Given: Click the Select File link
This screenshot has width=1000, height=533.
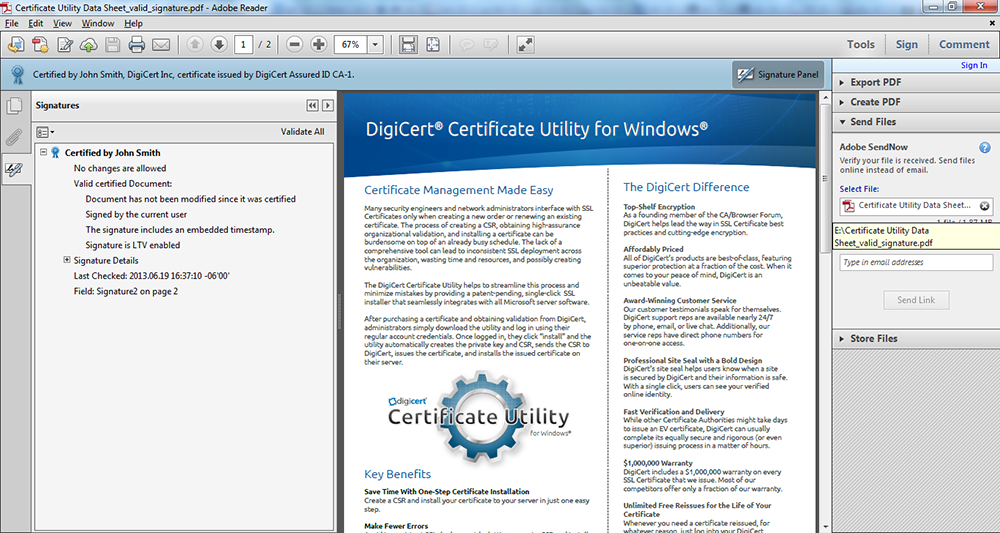Looking at the screenshot, I should (x=858, y=189).
